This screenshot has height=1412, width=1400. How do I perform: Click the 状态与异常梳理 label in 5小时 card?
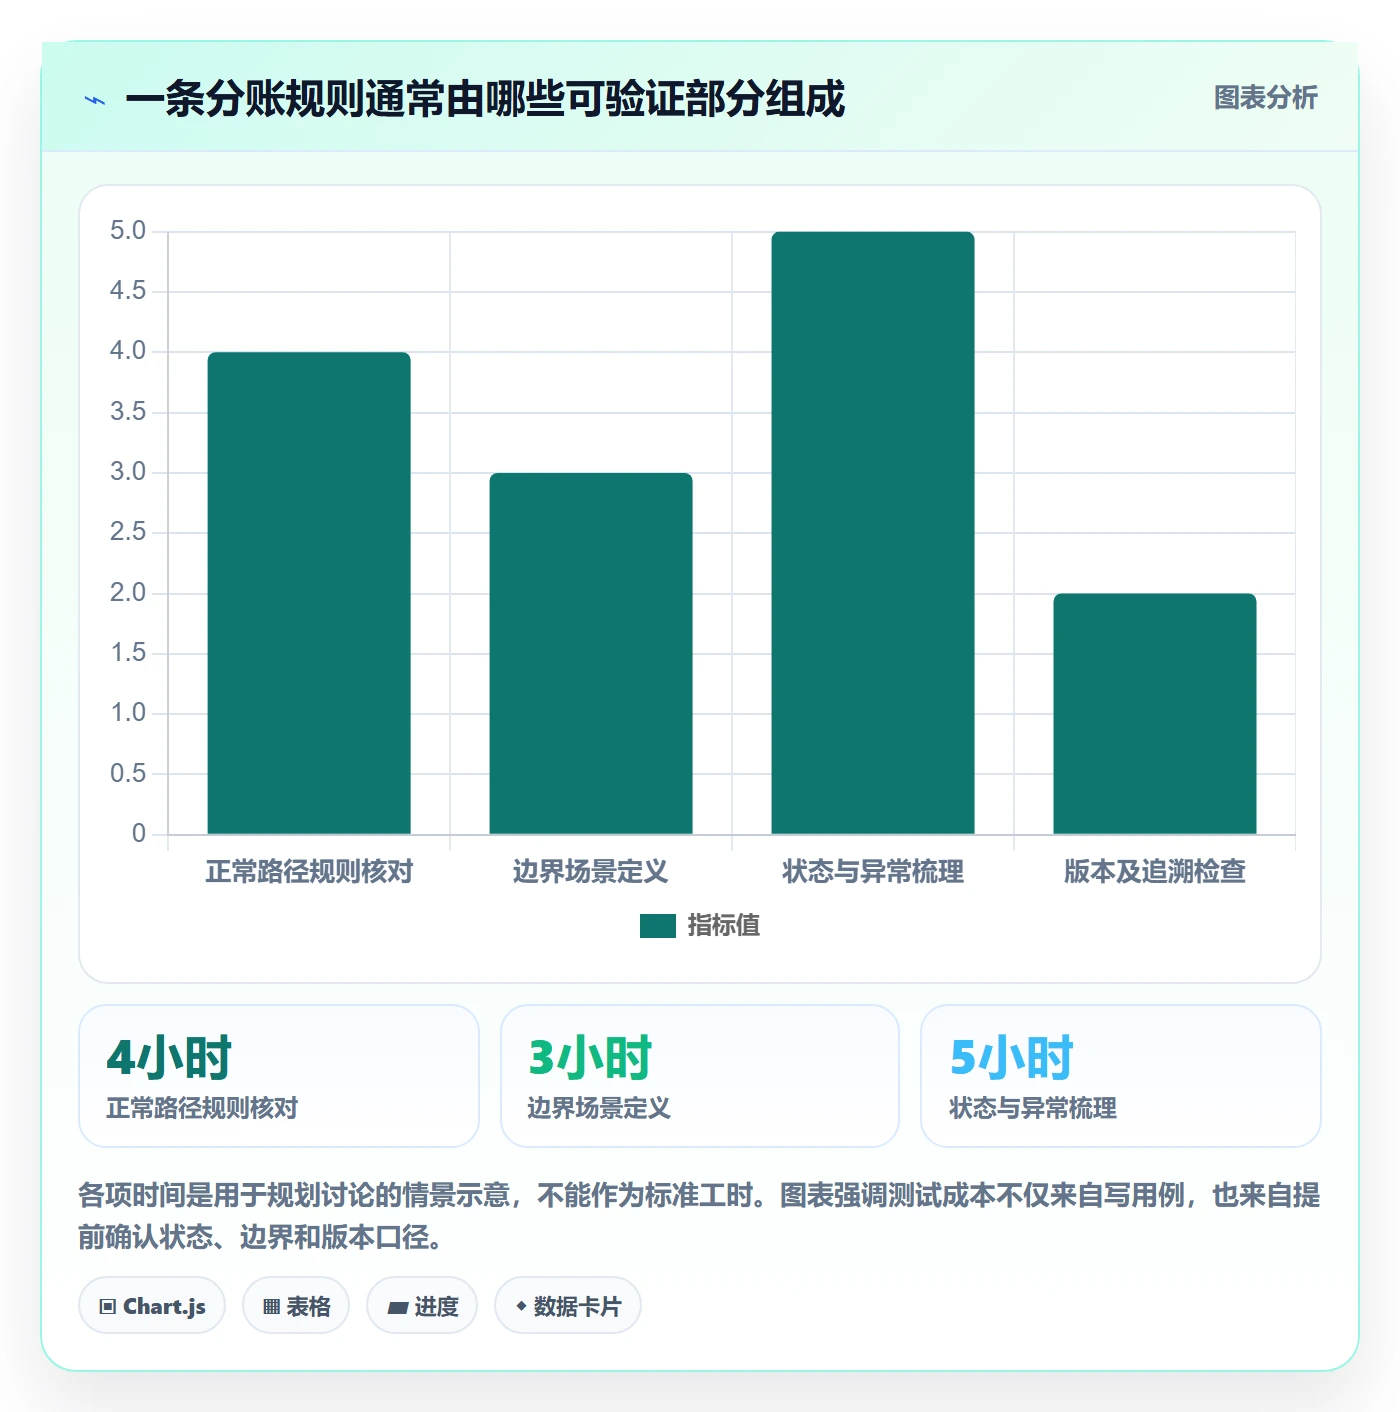[x=1033, y=1108]
